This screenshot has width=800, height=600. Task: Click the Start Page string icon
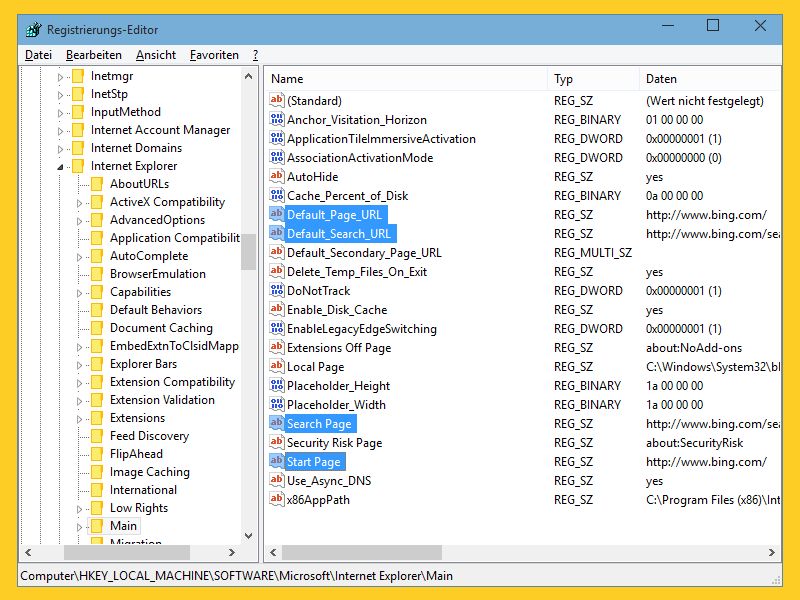(x=277, y=461)
